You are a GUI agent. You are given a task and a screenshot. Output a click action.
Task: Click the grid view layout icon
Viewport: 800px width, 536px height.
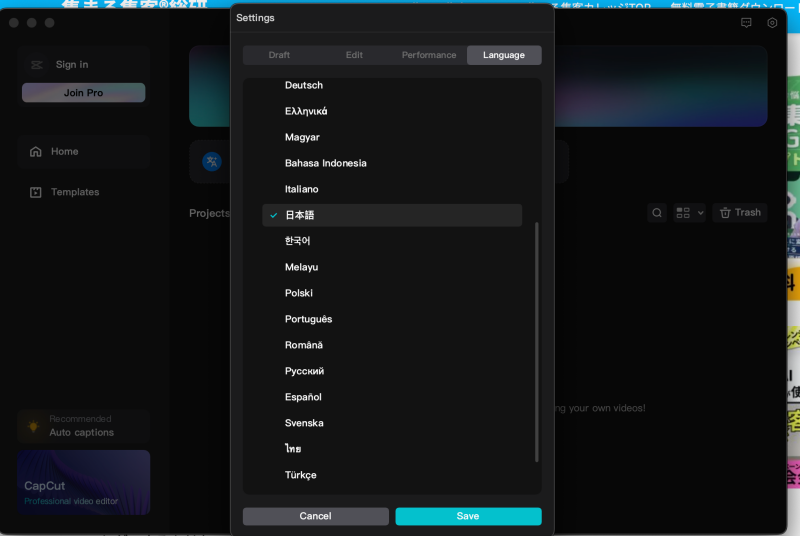[x=683, y=213]
